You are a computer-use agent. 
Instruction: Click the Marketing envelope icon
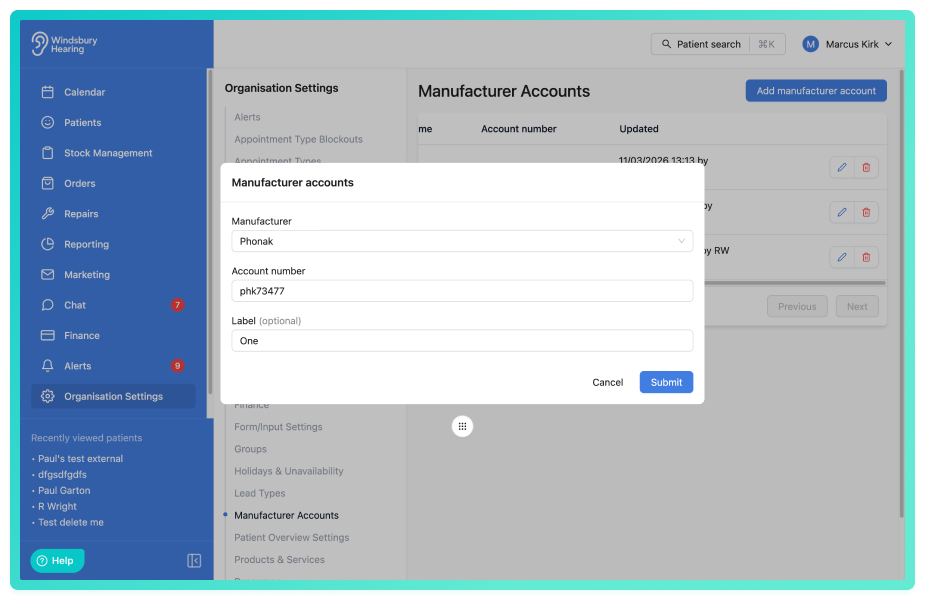48,274
